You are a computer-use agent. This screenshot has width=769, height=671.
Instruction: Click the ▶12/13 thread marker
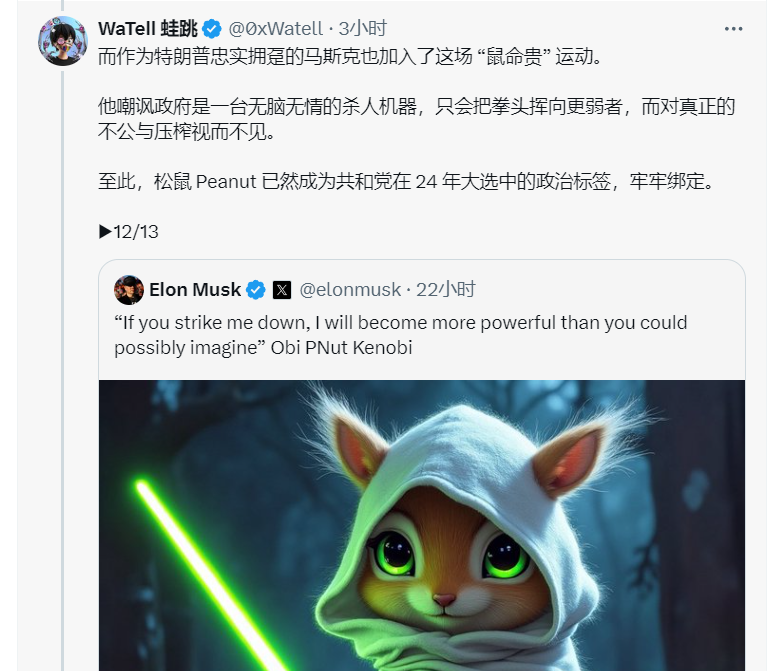[x=128, y=232]
